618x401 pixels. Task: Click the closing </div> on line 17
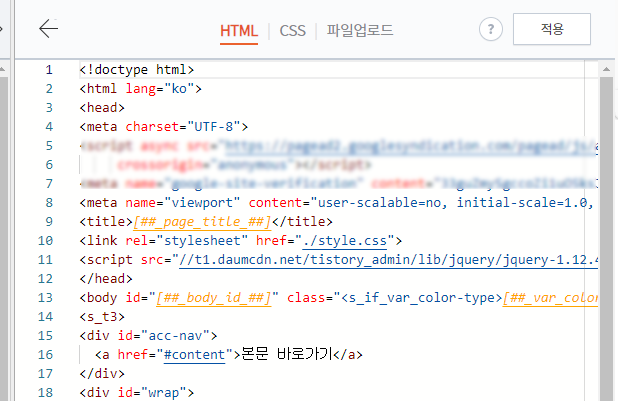coord(102,373)
